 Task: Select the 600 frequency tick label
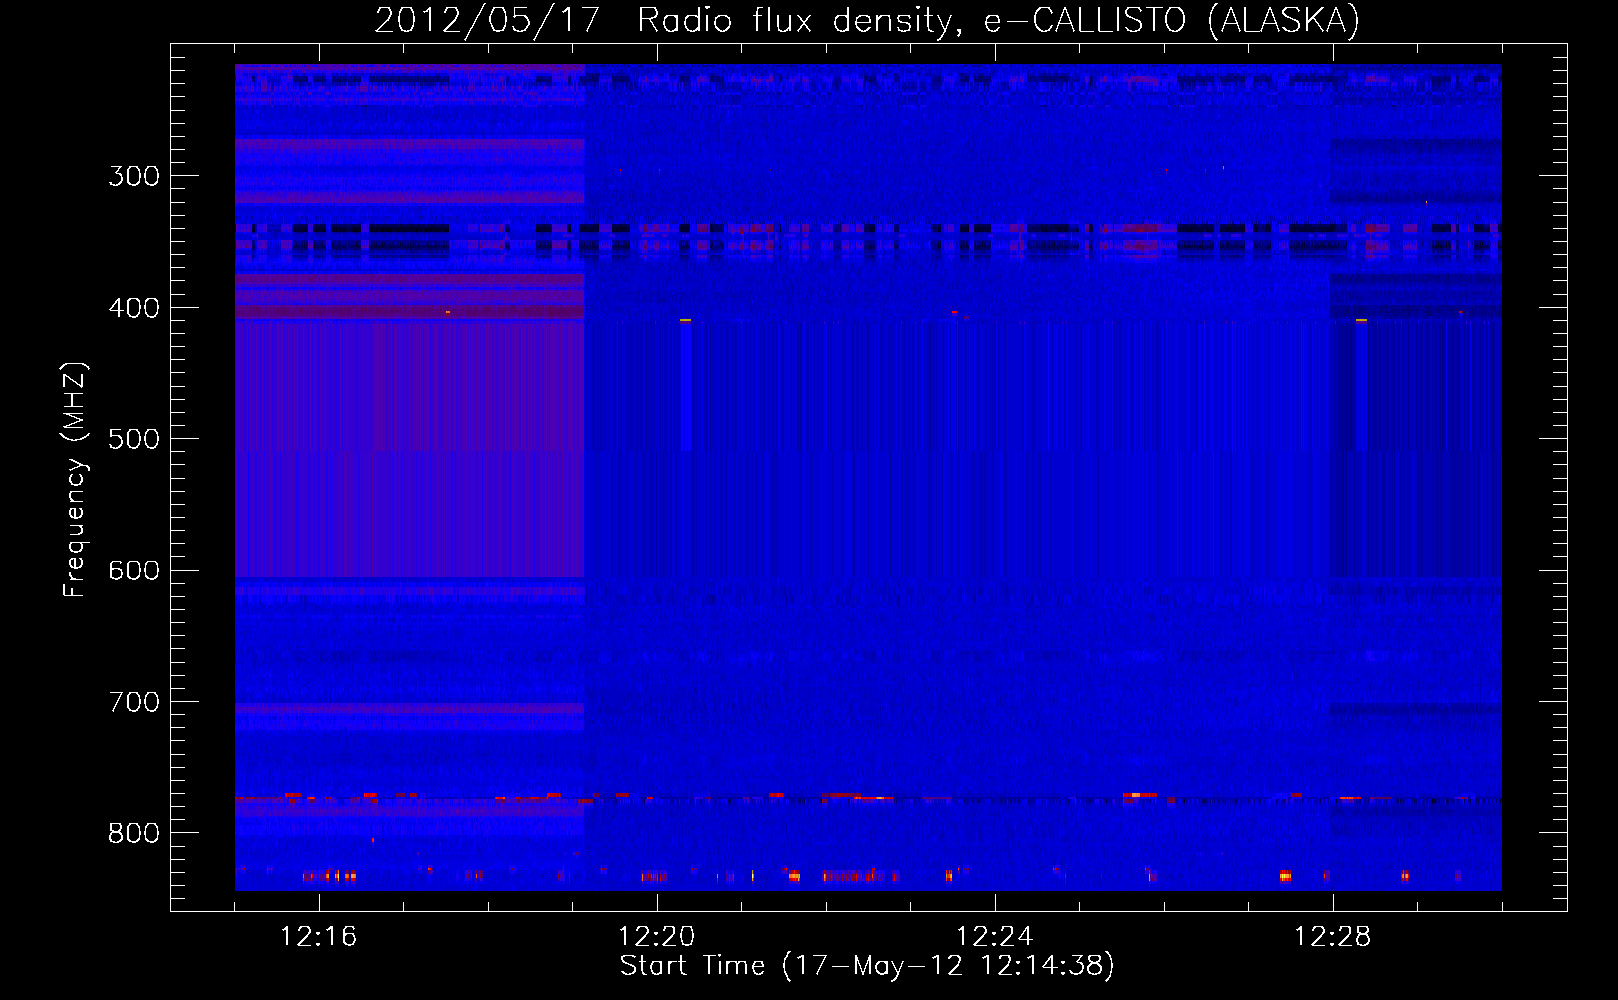pyautogui.click(x=134, y=571)
